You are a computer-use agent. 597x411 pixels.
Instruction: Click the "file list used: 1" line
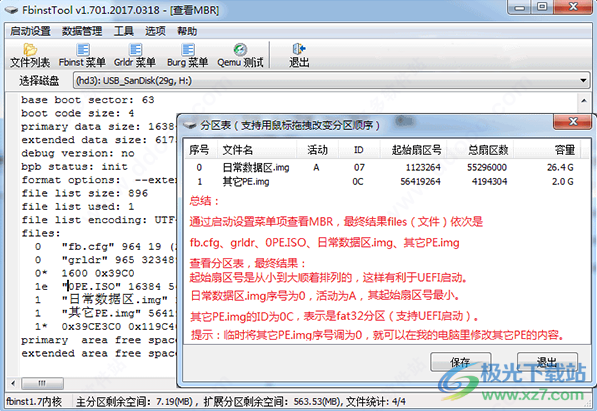point(78,206)
